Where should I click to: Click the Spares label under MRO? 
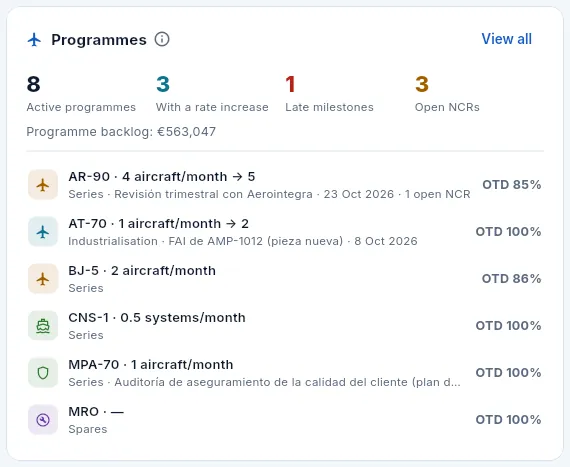(88, 429)
